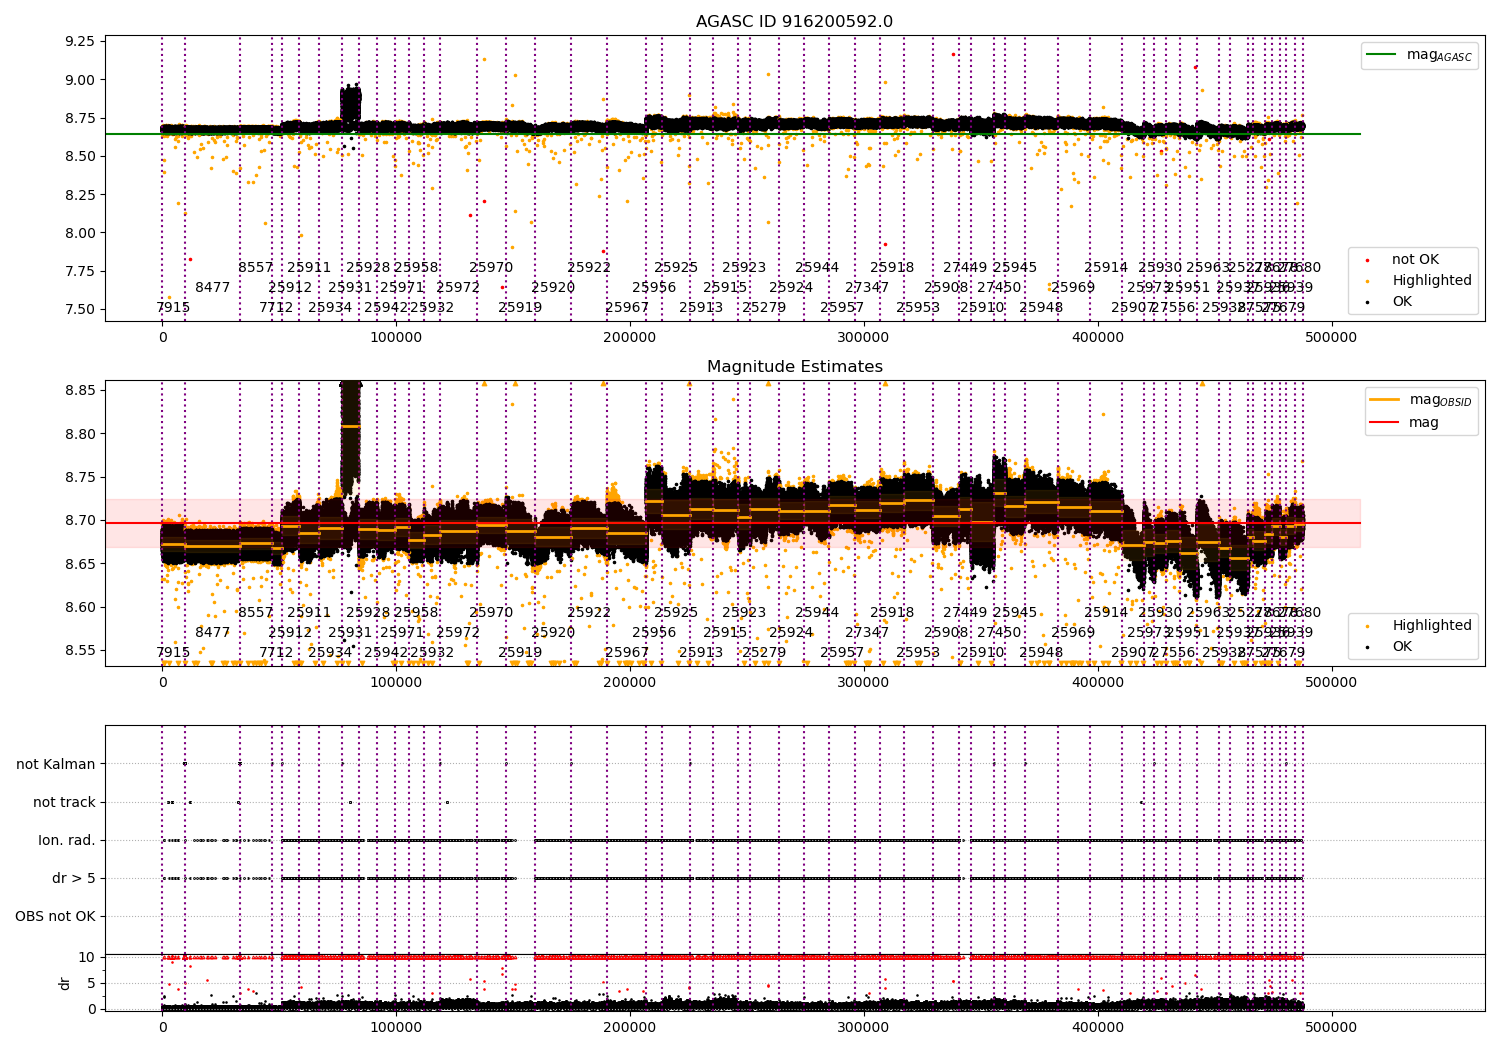Click the 9.25 tick on top plot y-axis
This screenshot has height=1050, width=1500.
tap(79, 42)
